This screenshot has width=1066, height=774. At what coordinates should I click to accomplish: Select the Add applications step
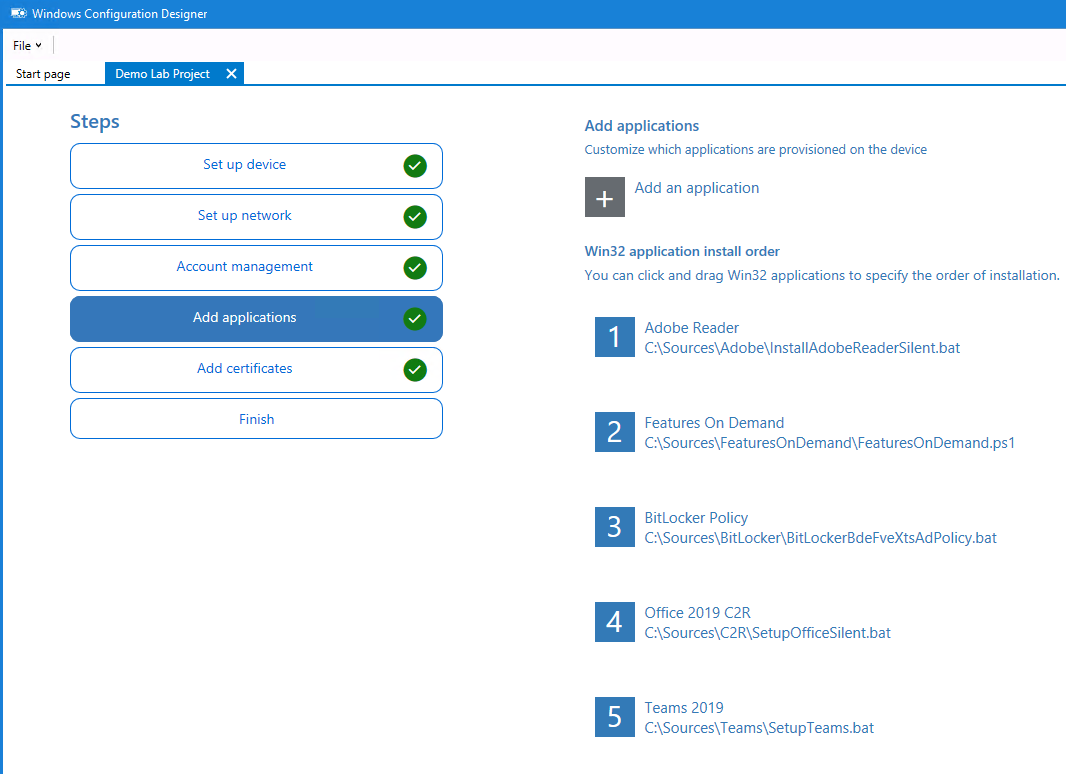(x=256, y=319)
